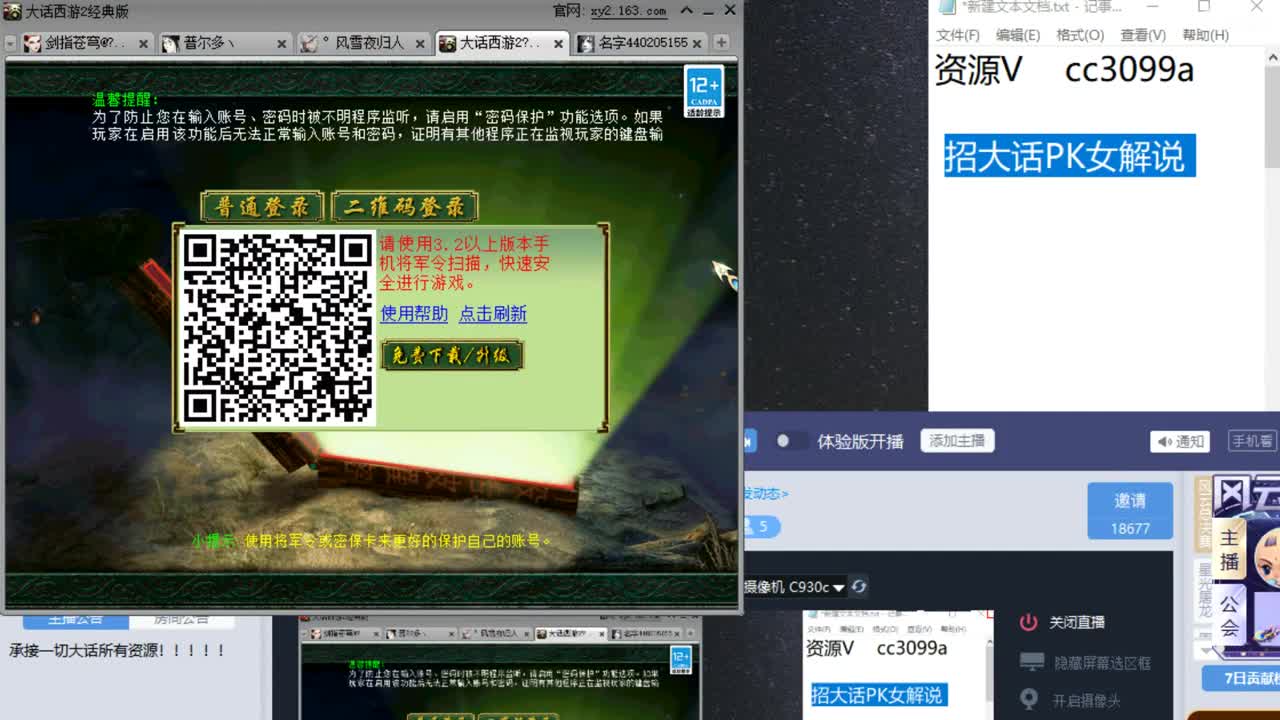Open 通知 notifications with speaker icon
The height and width of the screenshot is (720, 1280).
point(1180,441)
